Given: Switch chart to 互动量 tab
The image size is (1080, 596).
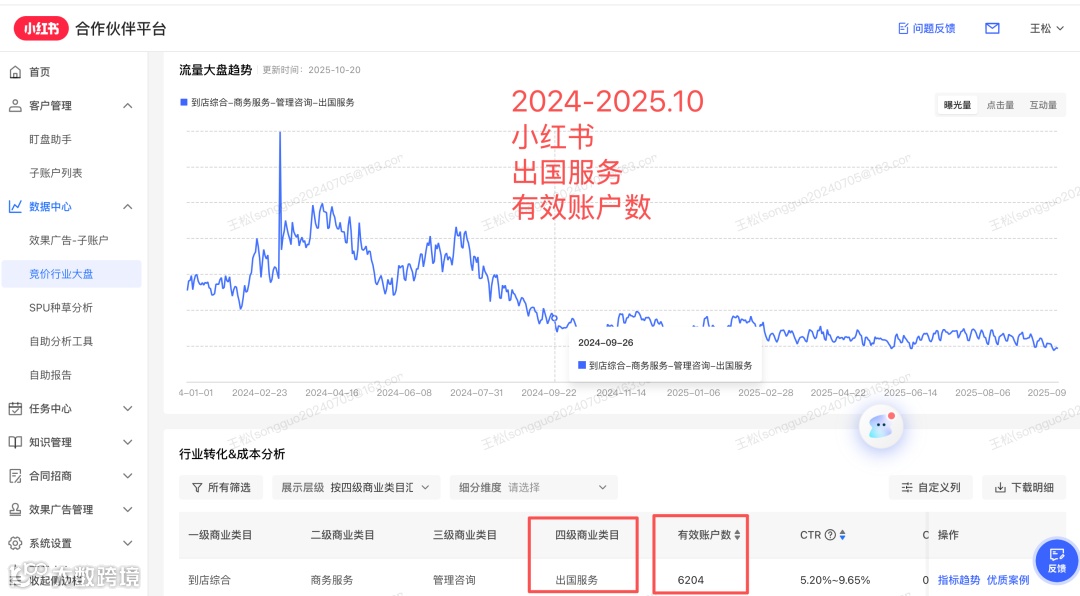Looking at the screenshot, I should [1043, 105].
